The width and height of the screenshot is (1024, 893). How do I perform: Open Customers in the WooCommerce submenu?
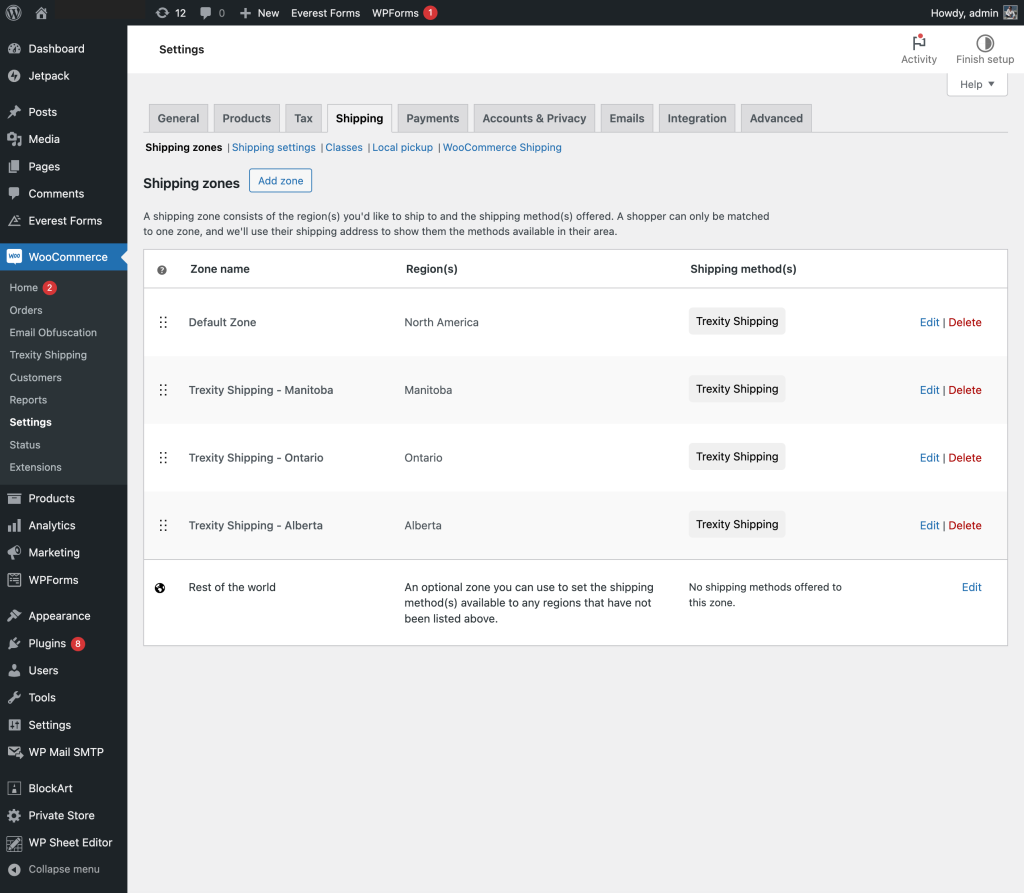point(35,378)
